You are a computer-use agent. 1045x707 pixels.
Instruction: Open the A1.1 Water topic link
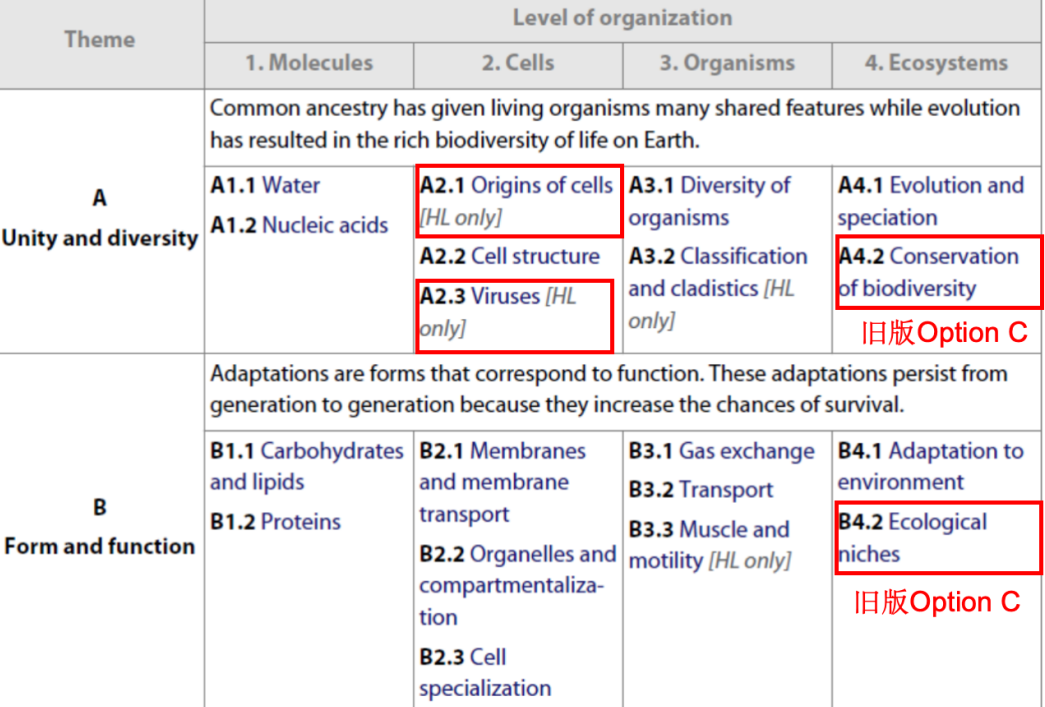coord(265,185)
